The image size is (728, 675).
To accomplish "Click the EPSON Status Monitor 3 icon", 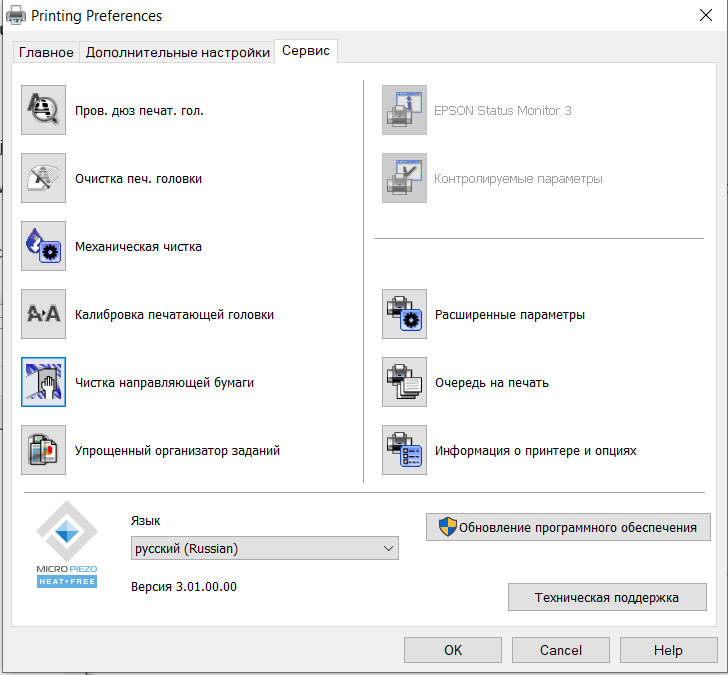I will (x=404, y=110).
